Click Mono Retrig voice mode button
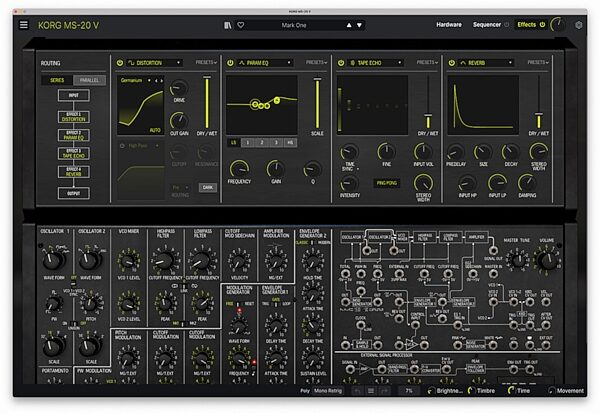The image size is (600, 414). pos(328,391)
